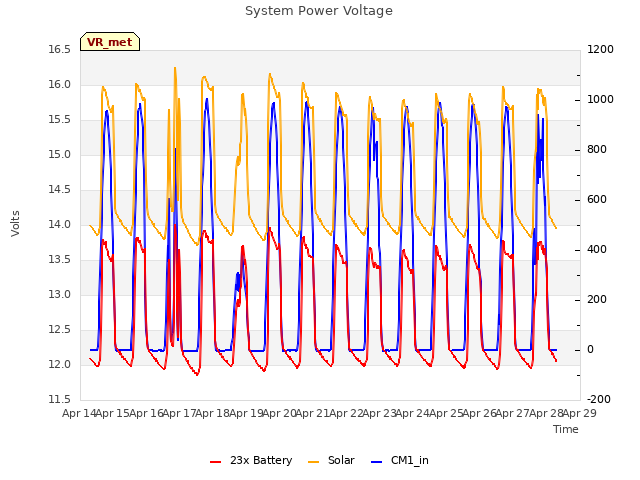
Task: Click the 0 right axis value
Action: click(x=590, y=350)
